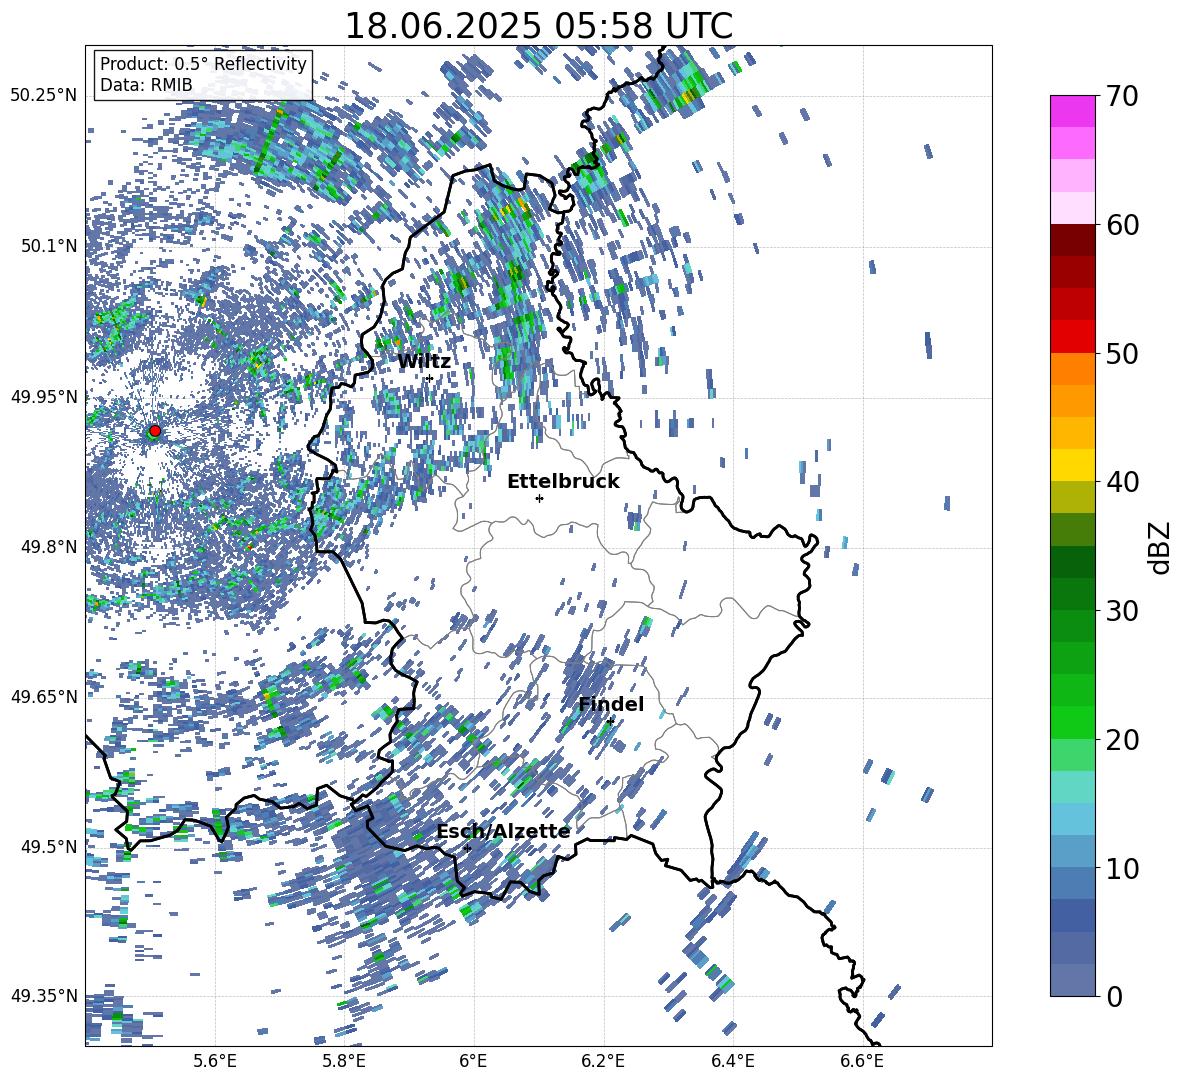Click the 50.25°N latitude label

tap(44, 95)
